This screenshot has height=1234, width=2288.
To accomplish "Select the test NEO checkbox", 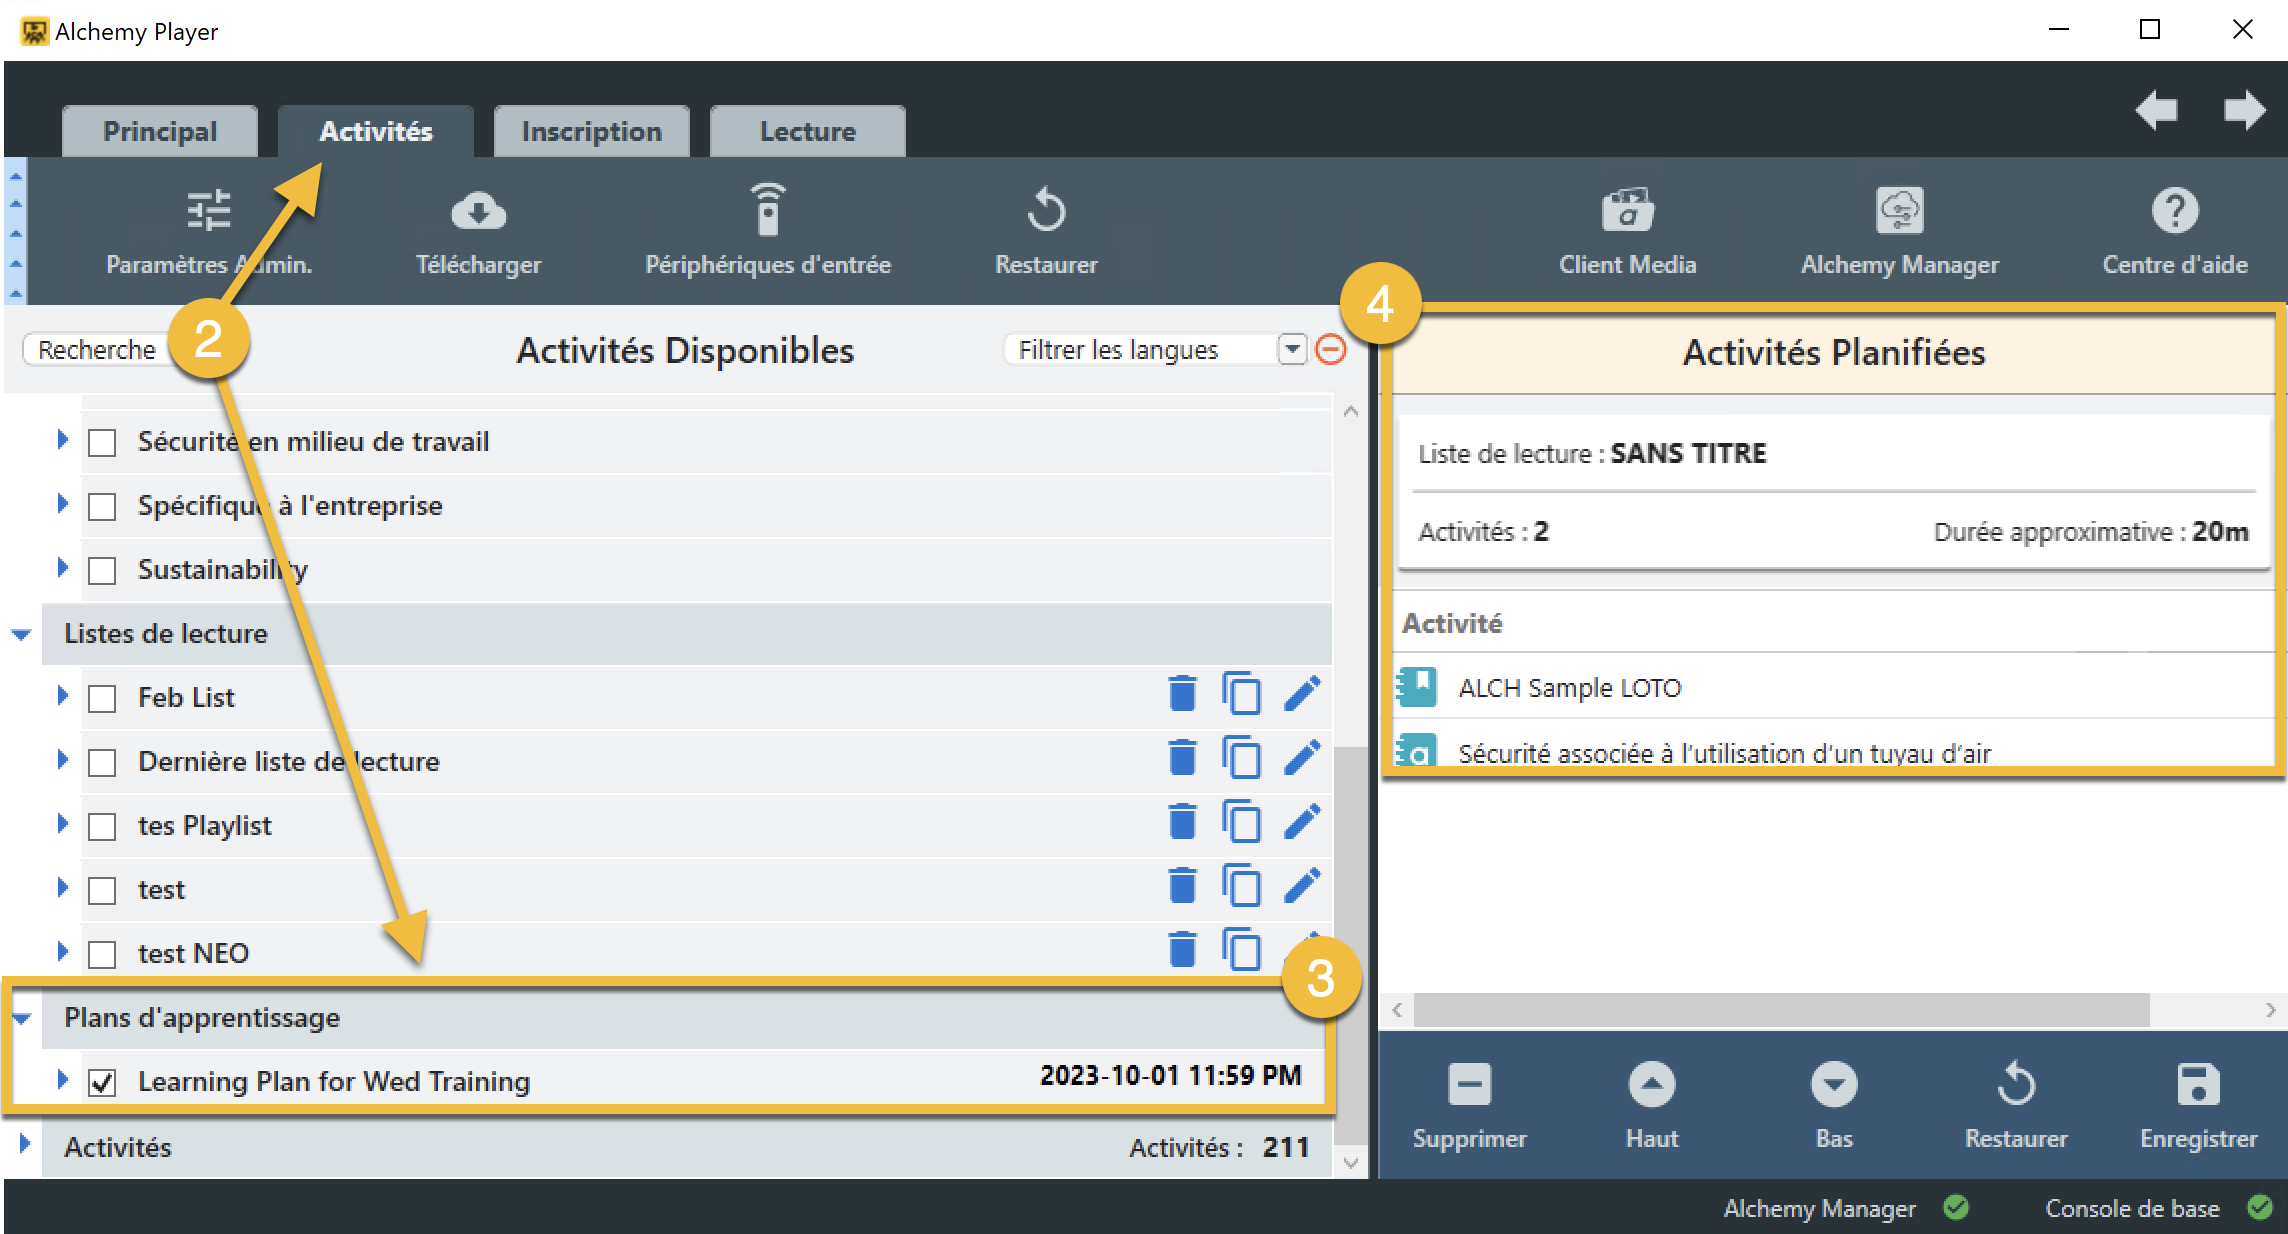I will click(x=102, y=954).
